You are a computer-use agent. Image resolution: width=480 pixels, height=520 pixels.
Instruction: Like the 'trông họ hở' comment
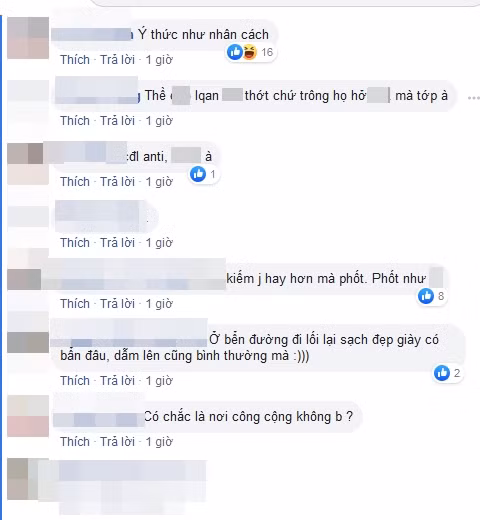pos(75,121)
